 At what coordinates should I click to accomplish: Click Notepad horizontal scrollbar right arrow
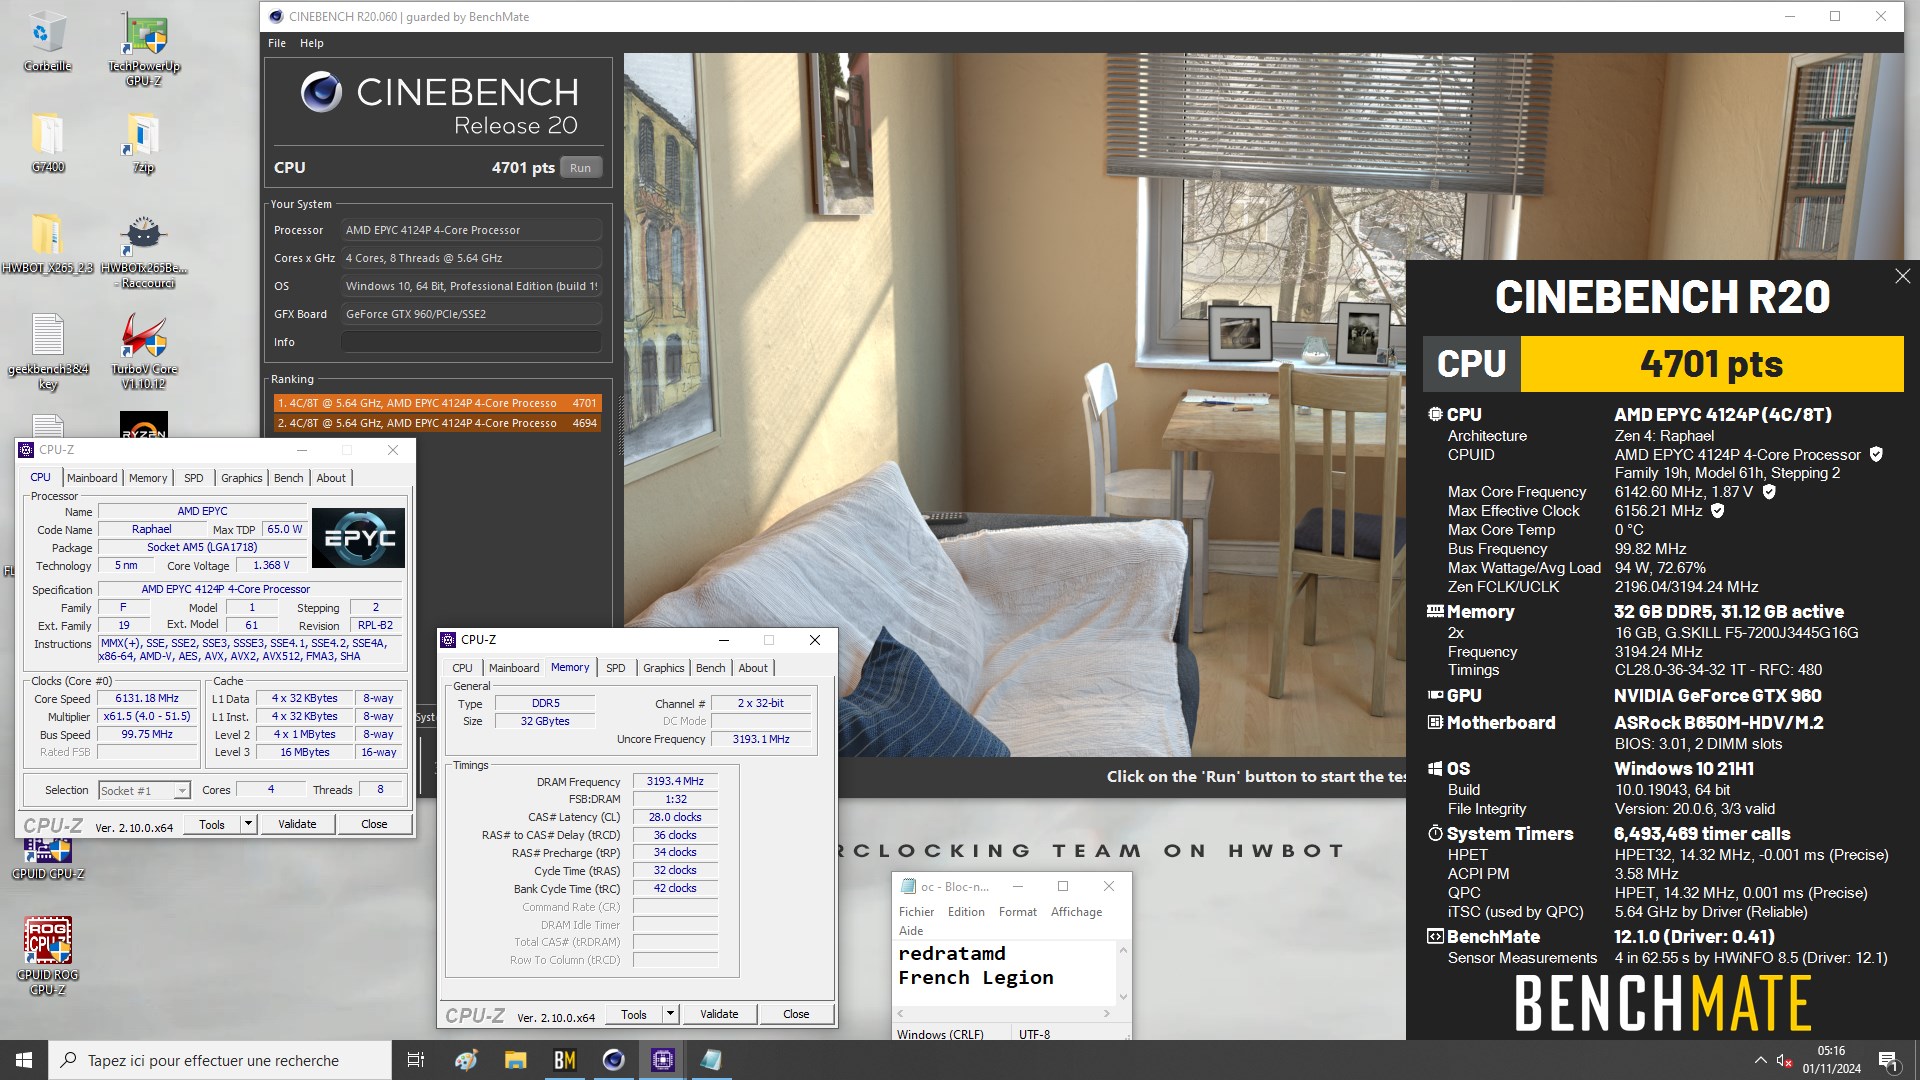[1106, 1014]
